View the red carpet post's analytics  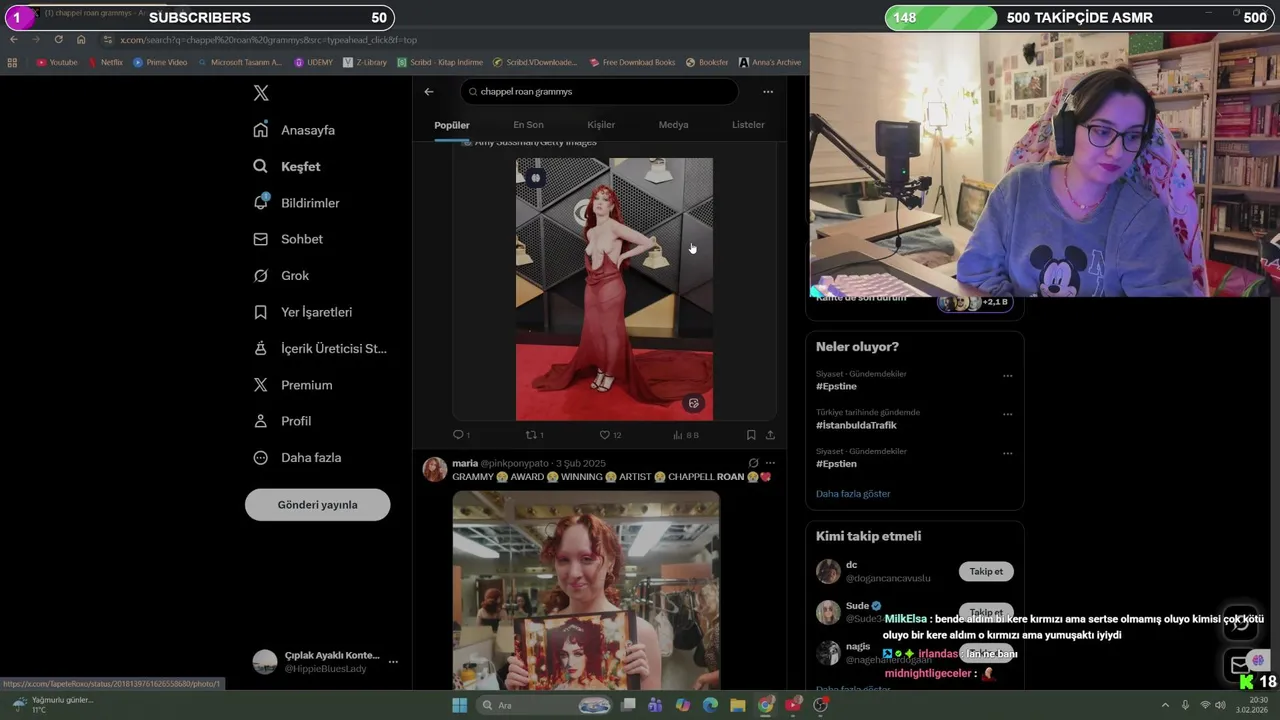click(679, 435)
